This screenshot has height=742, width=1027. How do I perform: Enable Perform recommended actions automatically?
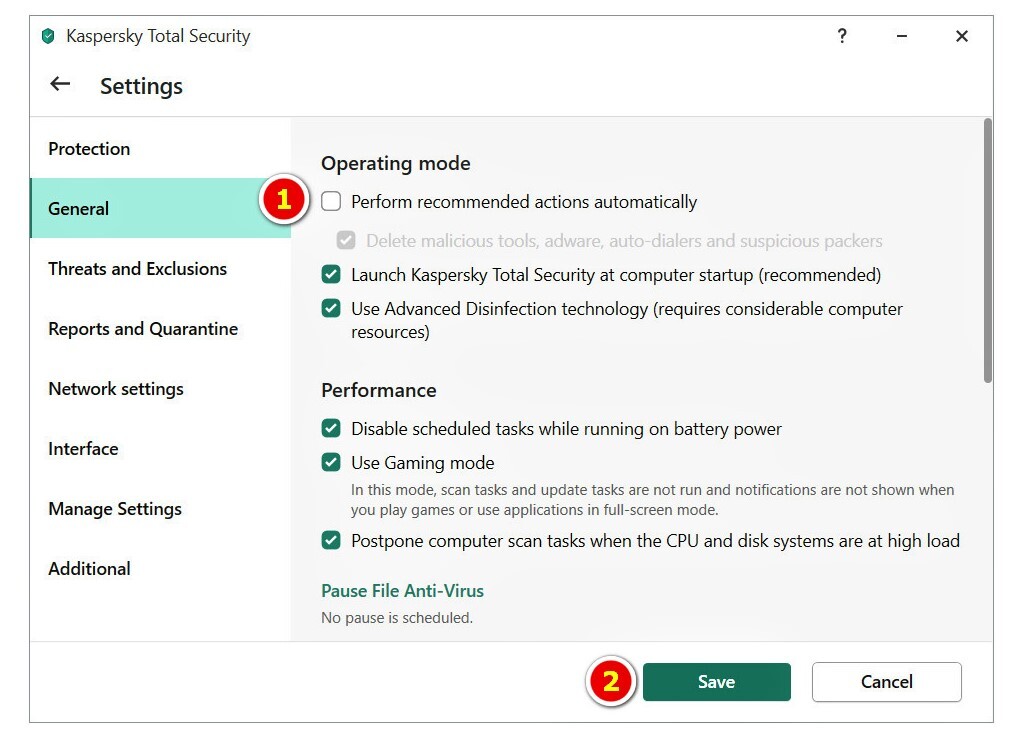pyautogui.click(x=331, y=201)
